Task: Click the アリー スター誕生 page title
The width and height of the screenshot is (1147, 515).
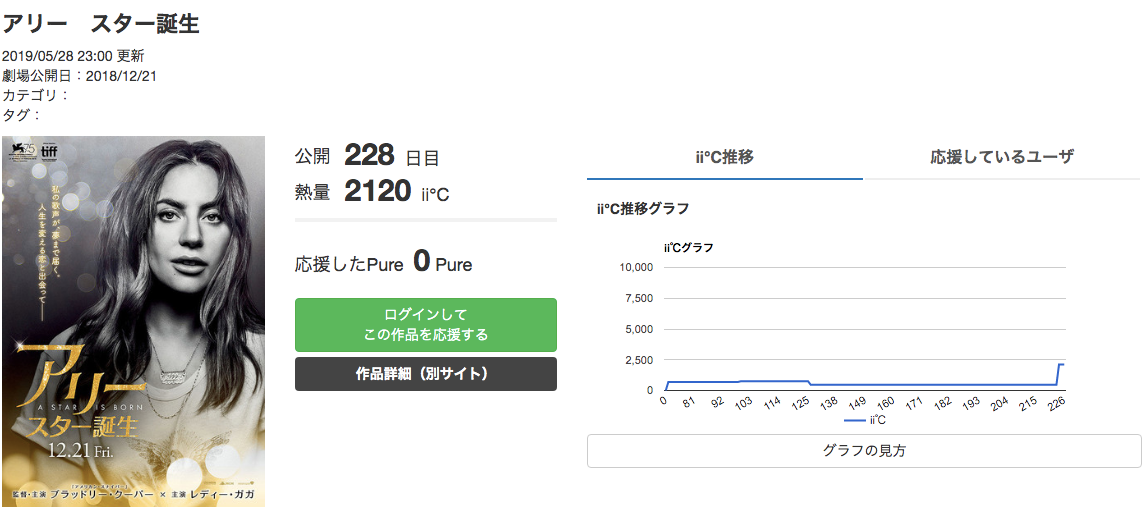Action: [101, 23]
